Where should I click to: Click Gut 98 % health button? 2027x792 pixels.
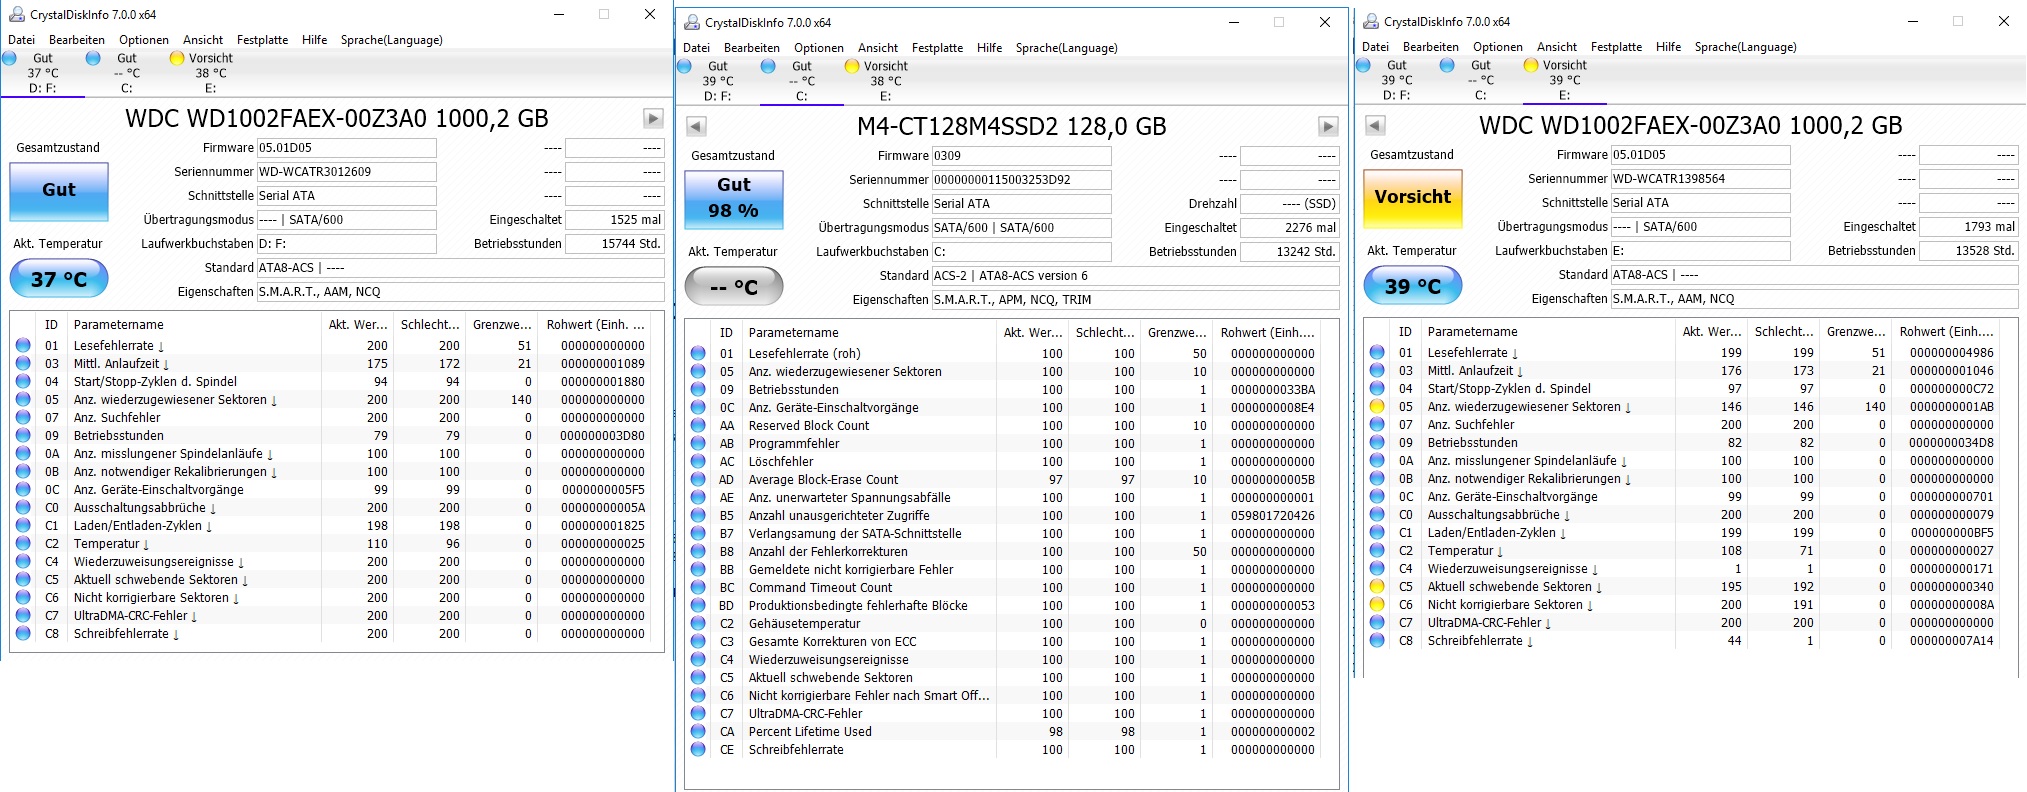coord(734,198)
